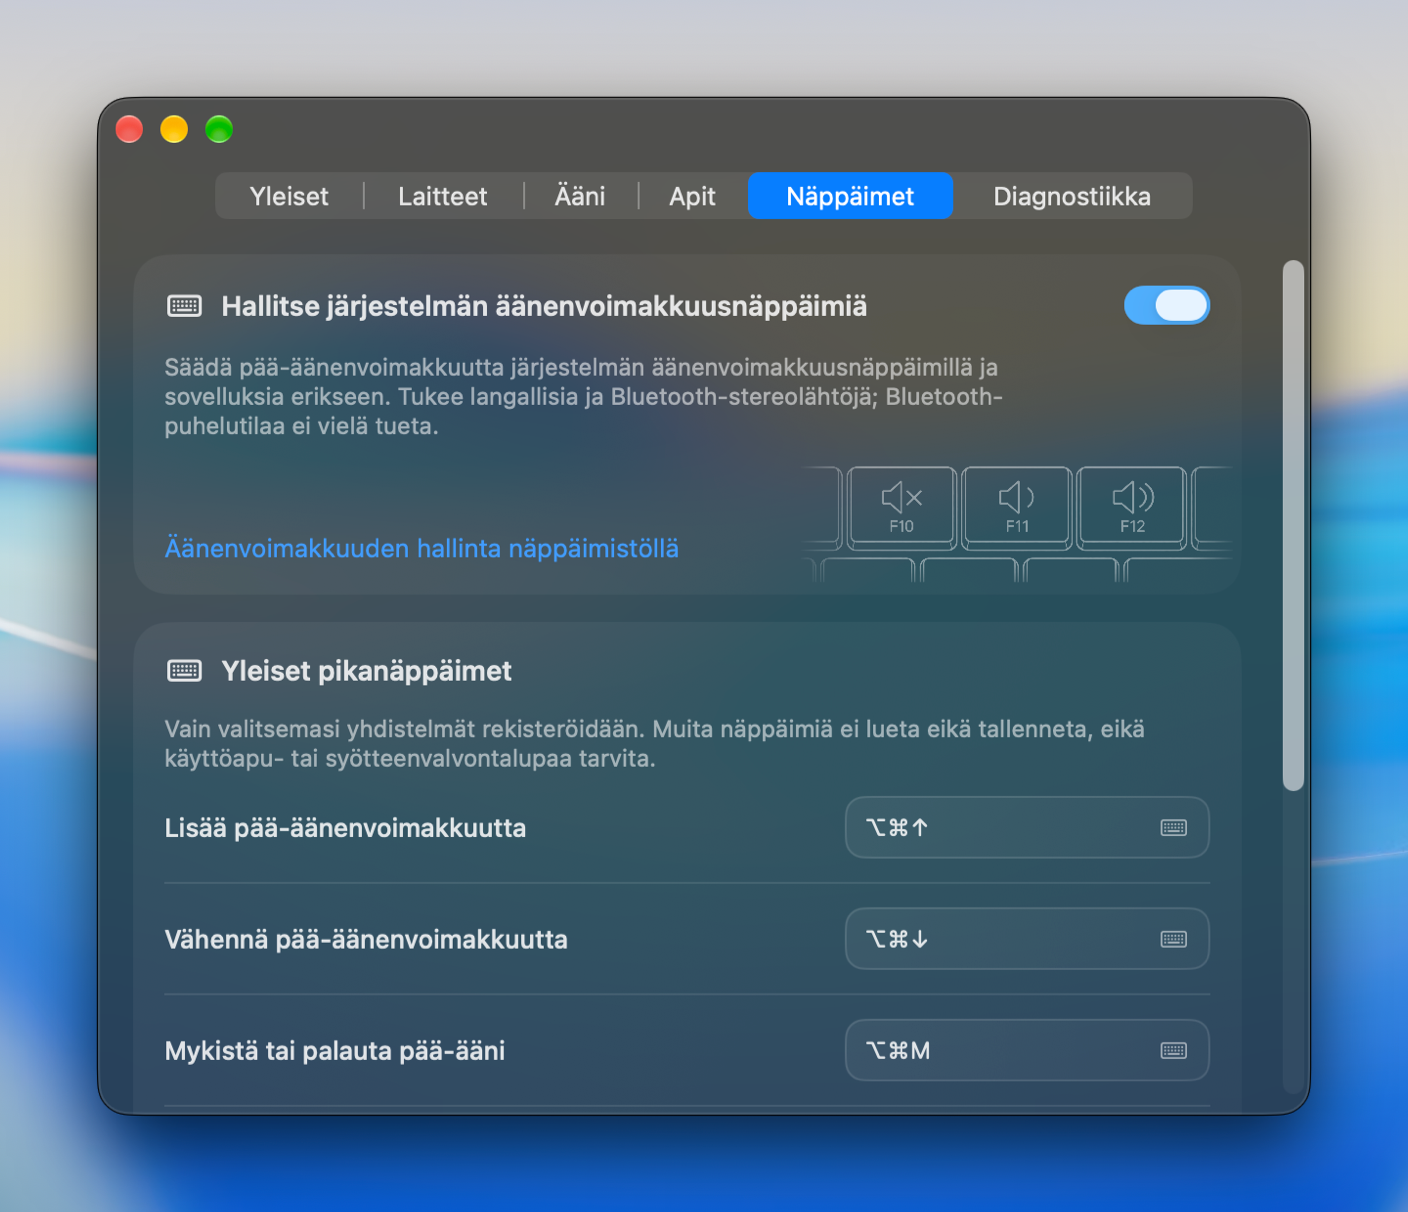Click the description starting with Vain valitsemasi yhdistelmät
Screen dimensions: 1408x1212
tap(655, 744)
